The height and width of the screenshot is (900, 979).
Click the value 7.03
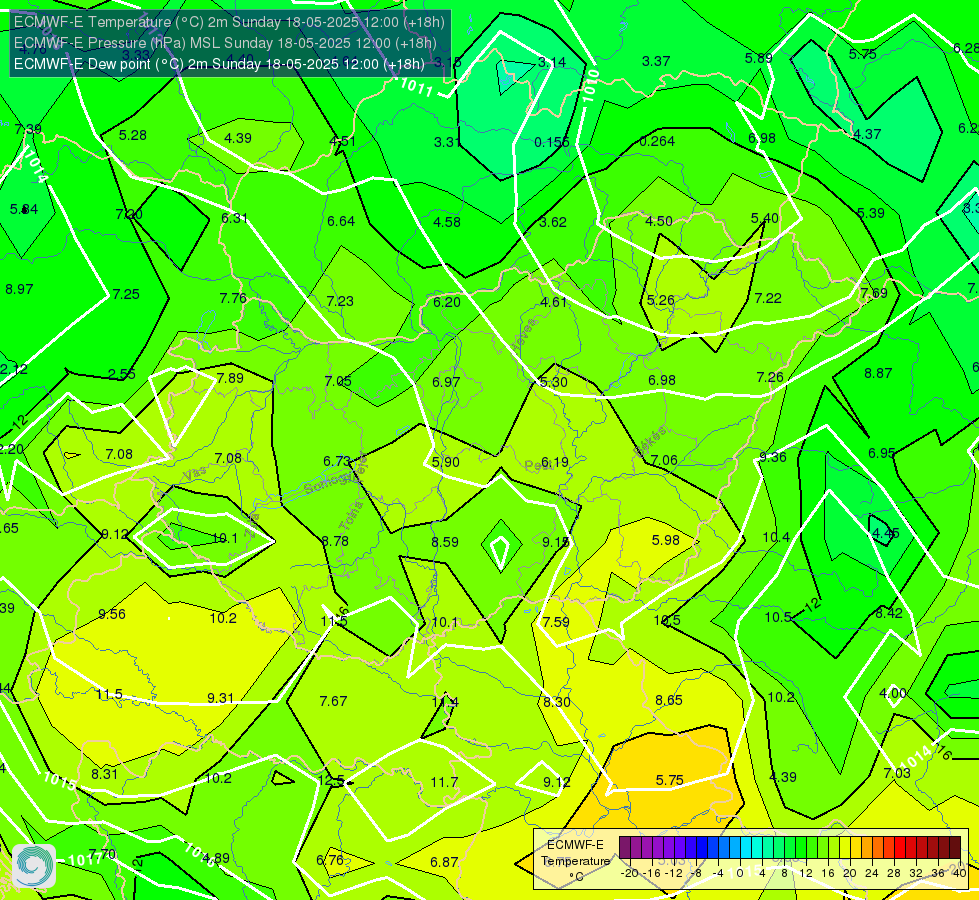[x=897, y=773]
